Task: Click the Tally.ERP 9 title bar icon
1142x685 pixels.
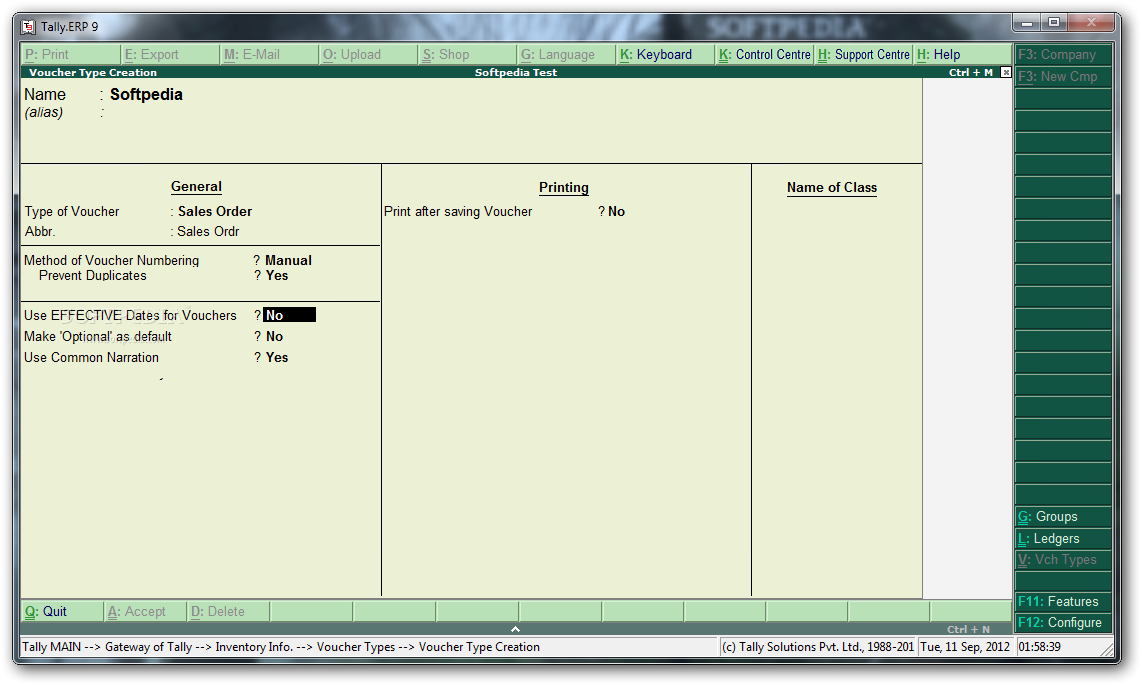Action: coord(28,27)
